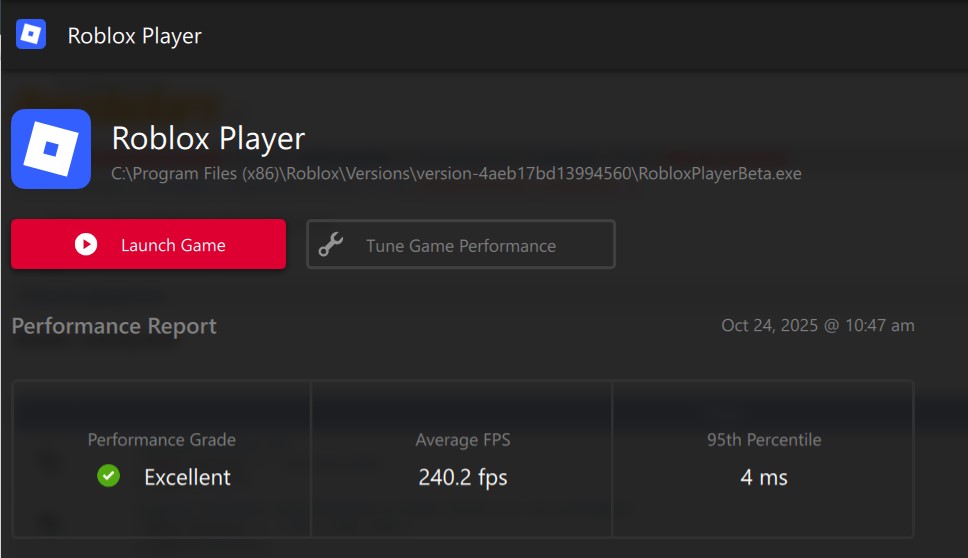This screenshot has height=558, width=968.
Task: Click the Performance Grade label
Action: [x=162, y=440]
